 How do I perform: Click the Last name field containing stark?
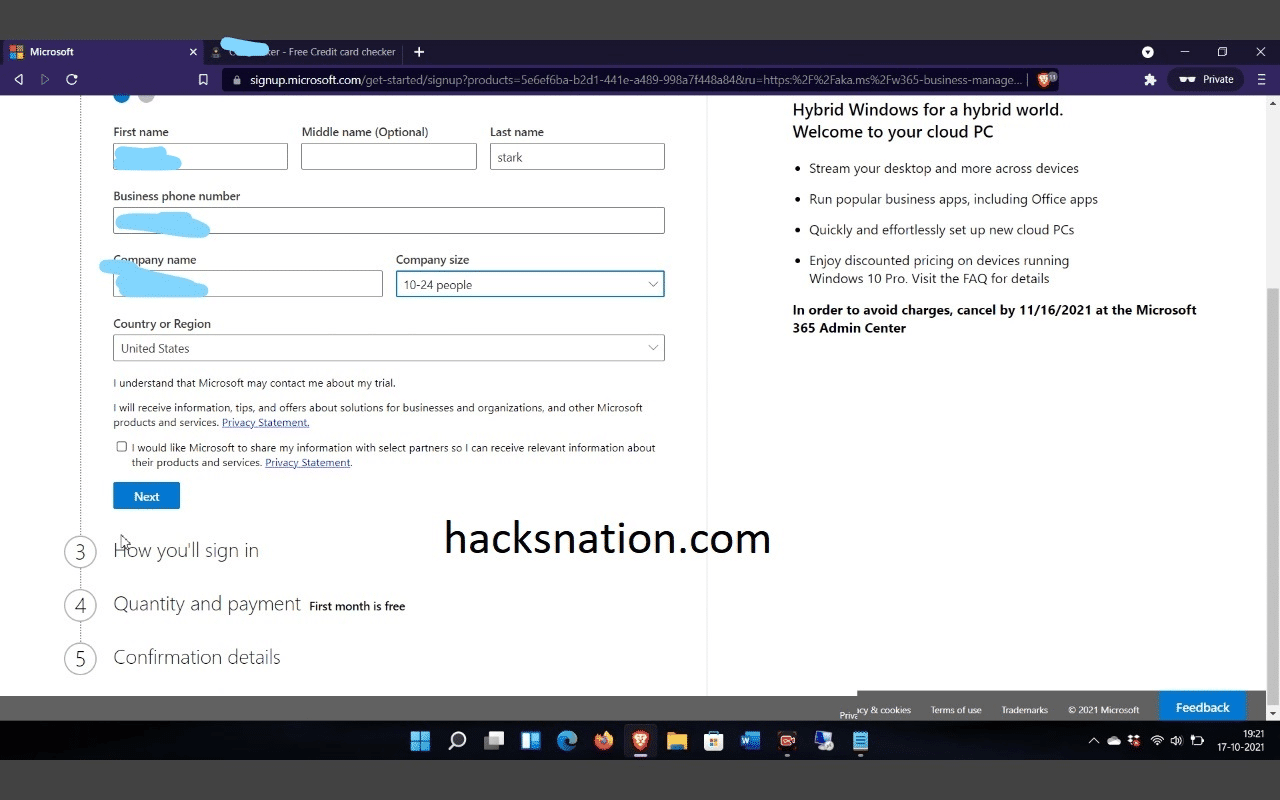577,157
